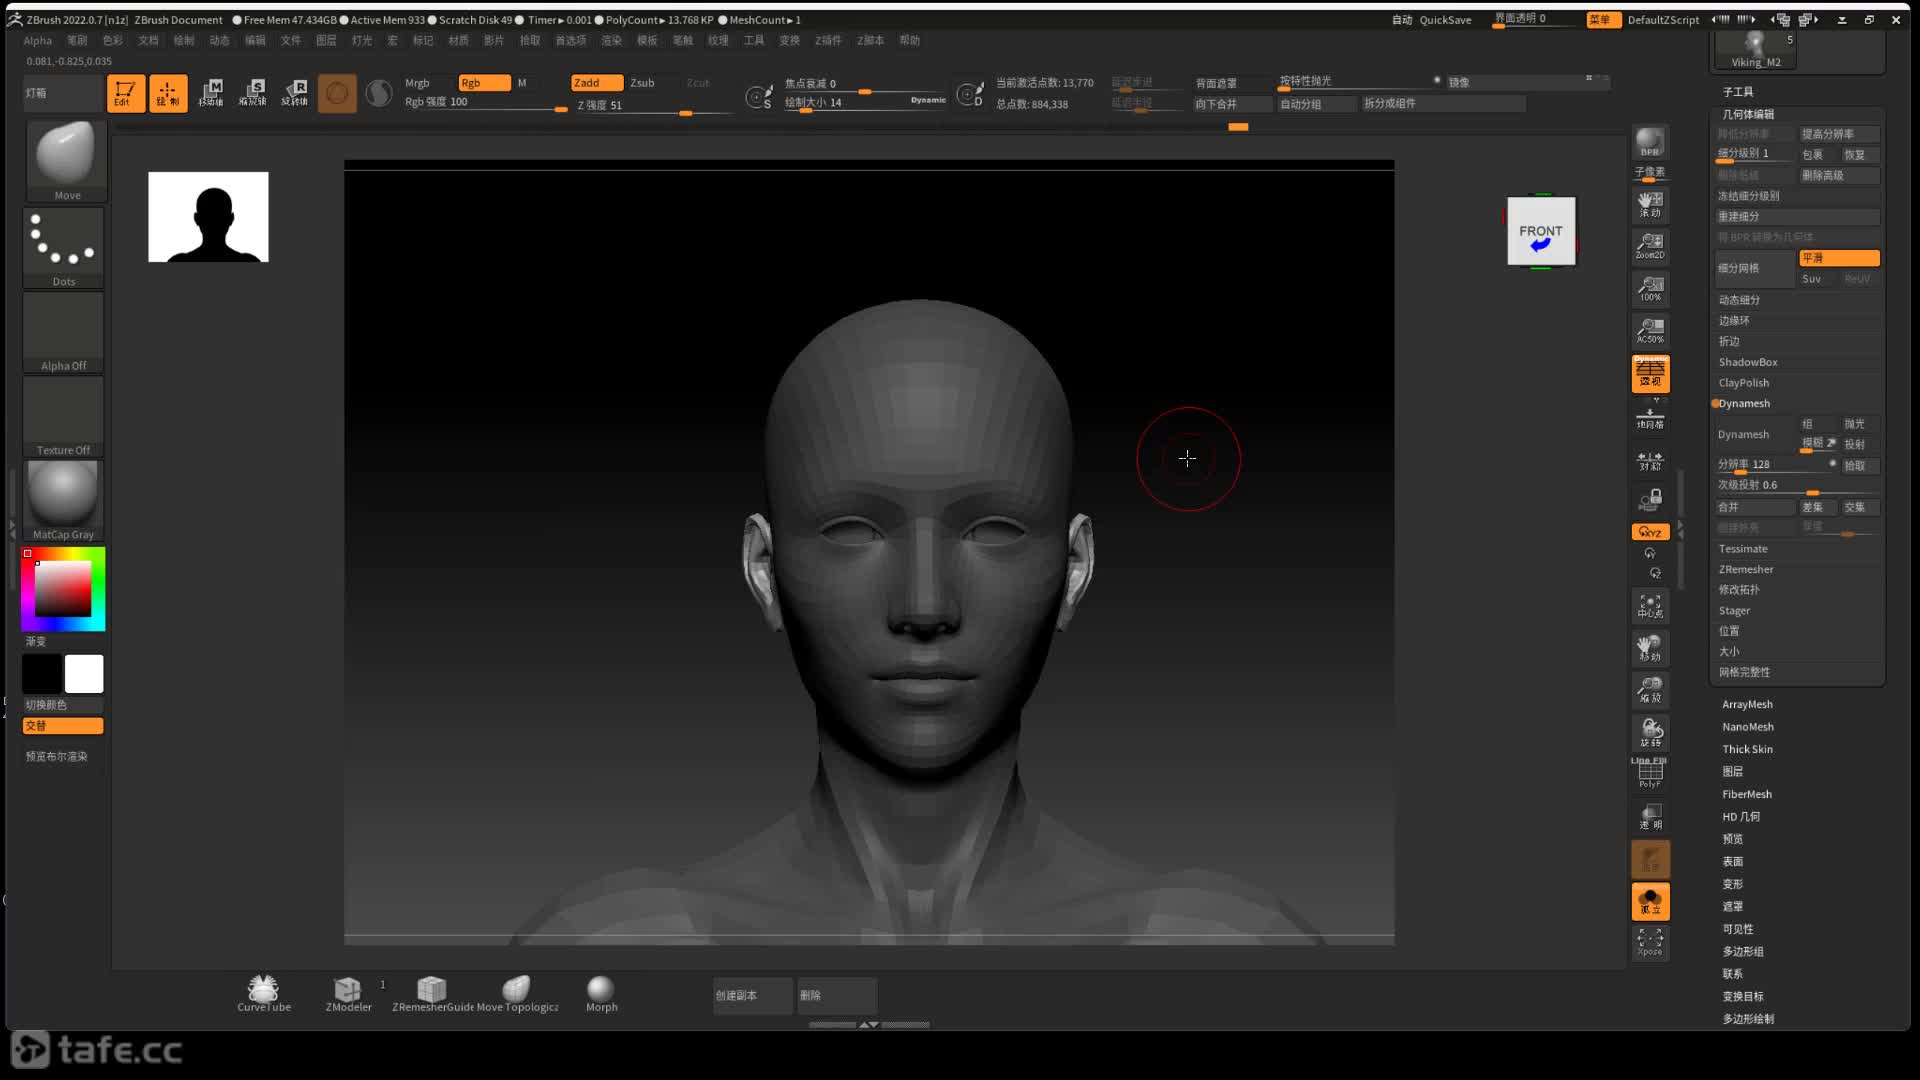Click the AC50% half size icon

point(1650,330)
